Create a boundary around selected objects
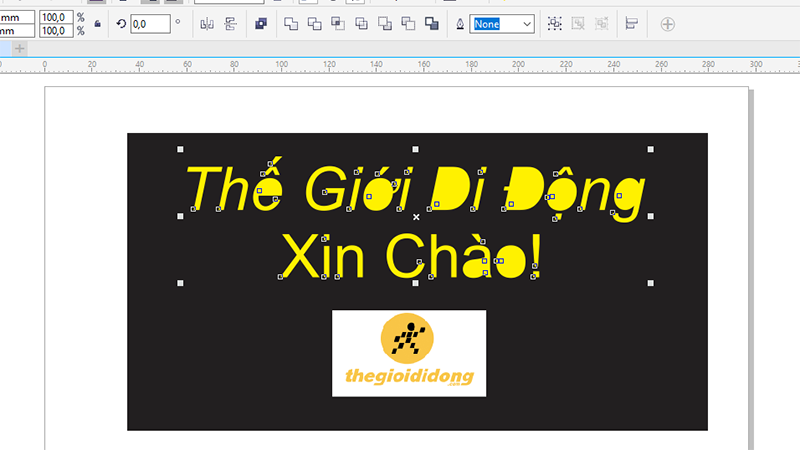Screen dimensions: 800x450 pyautogui.click(x=432, y=24)
